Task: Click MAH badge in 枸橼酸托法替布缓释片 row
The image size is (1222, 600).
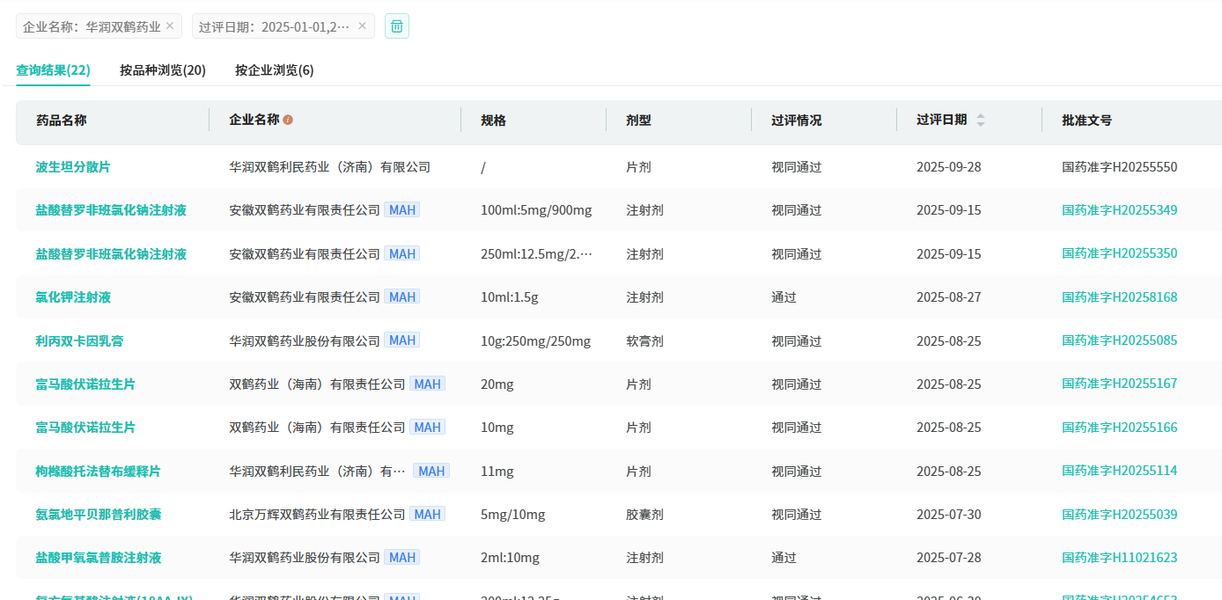Action: coord(431,471)
